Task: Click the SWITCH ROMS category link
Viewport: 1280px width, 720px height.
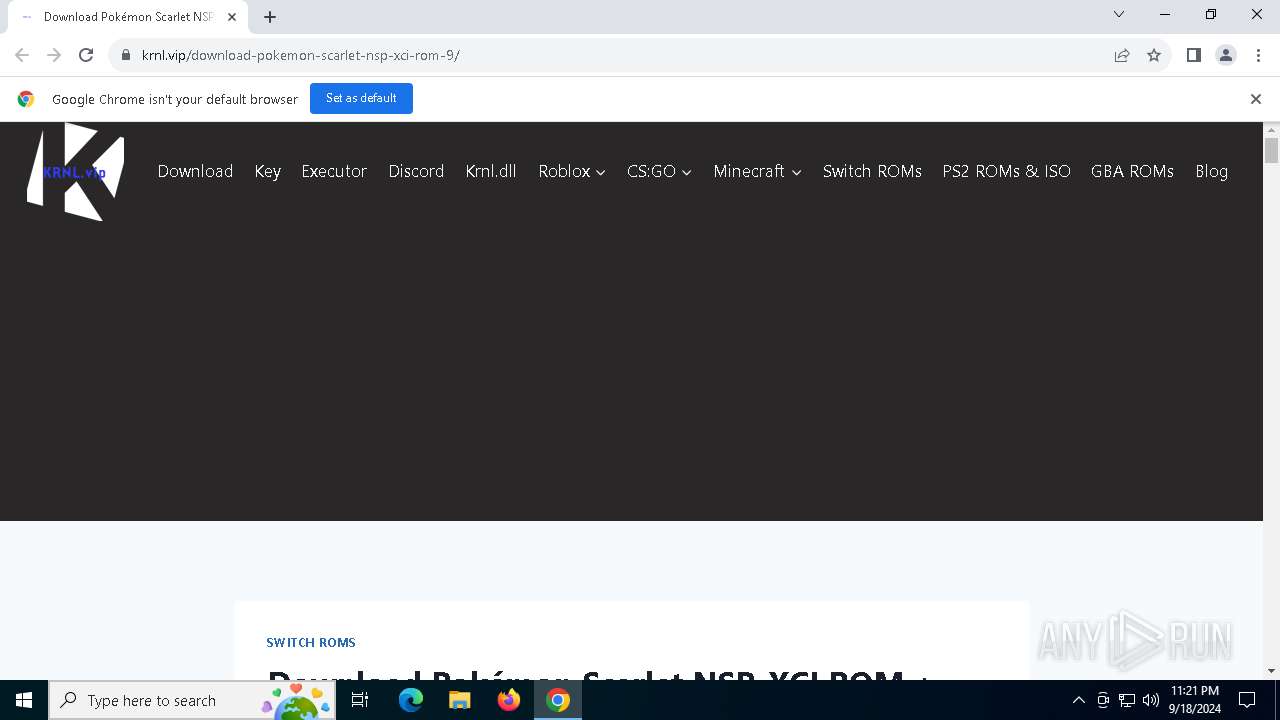Action: tap(311, 642)
